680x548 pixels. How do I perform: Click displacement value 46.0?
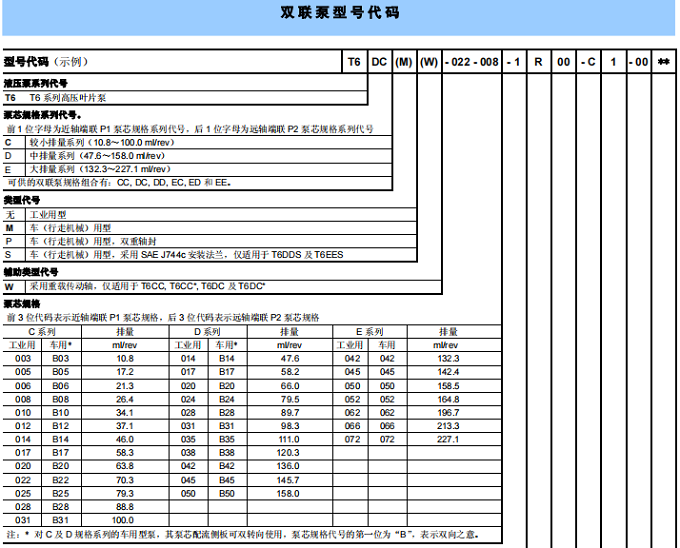tap(125, 439)
